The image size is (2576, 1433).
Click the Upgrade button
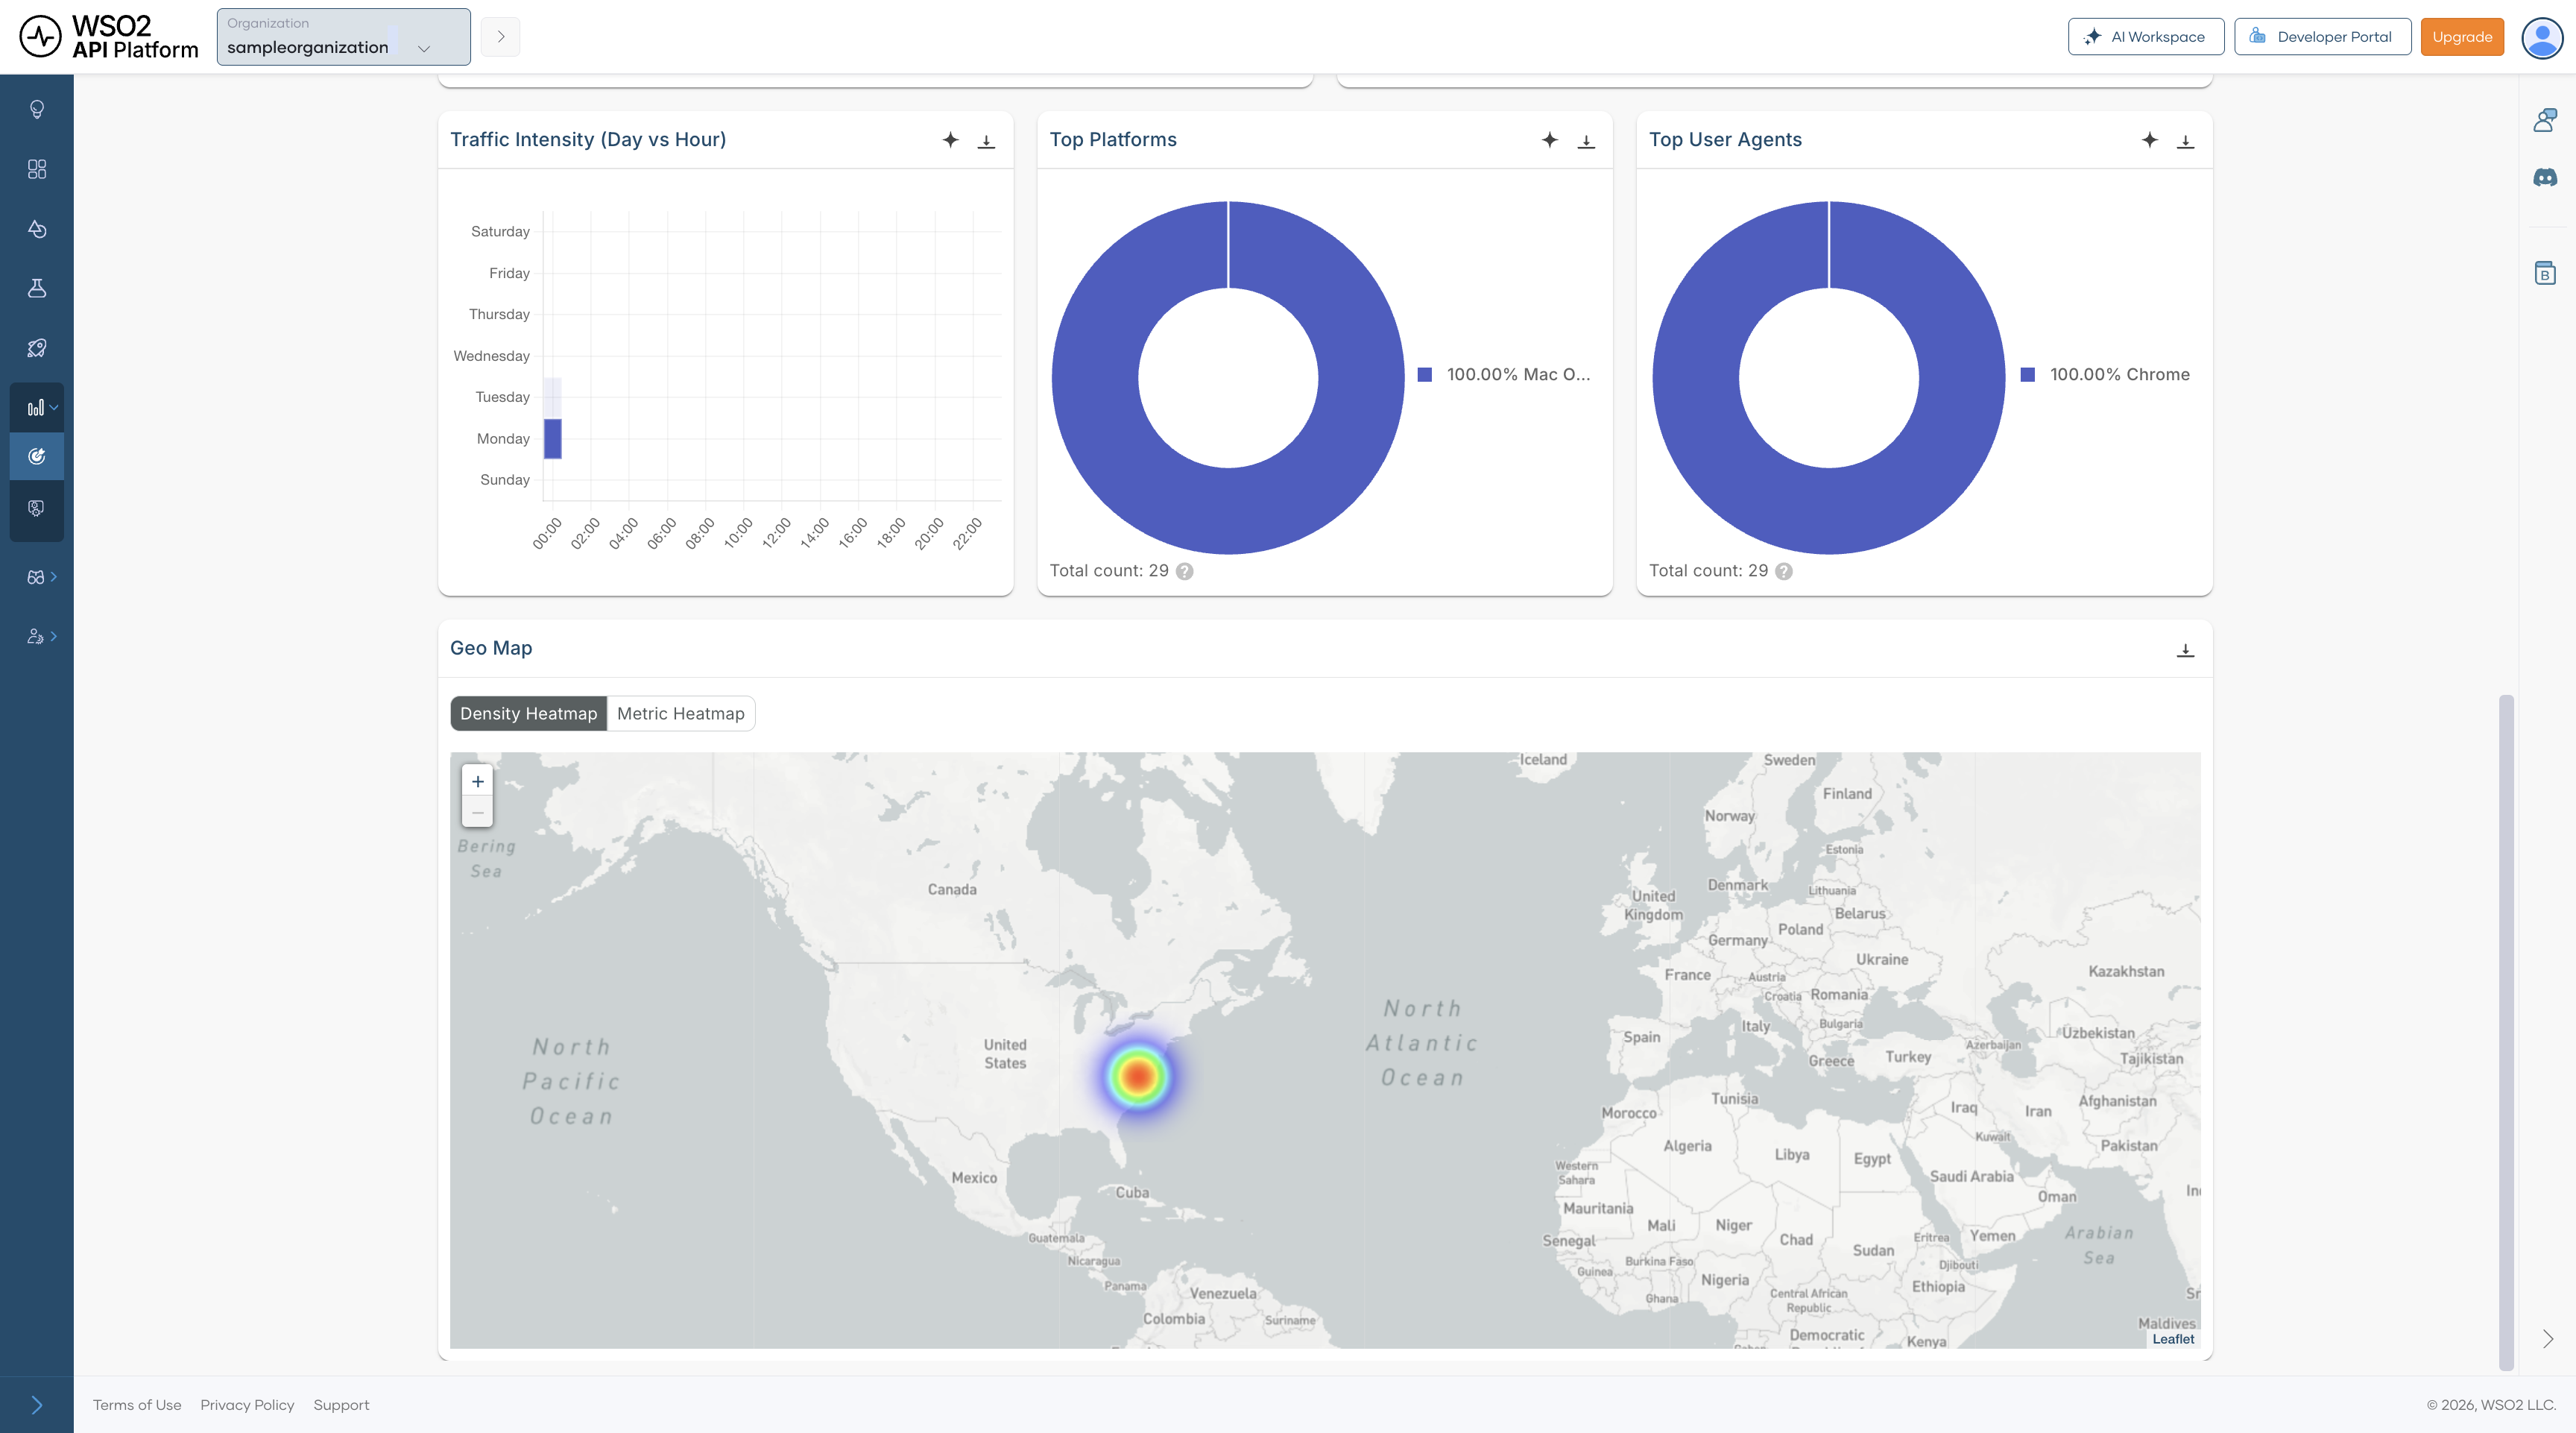pos(2461,37)
